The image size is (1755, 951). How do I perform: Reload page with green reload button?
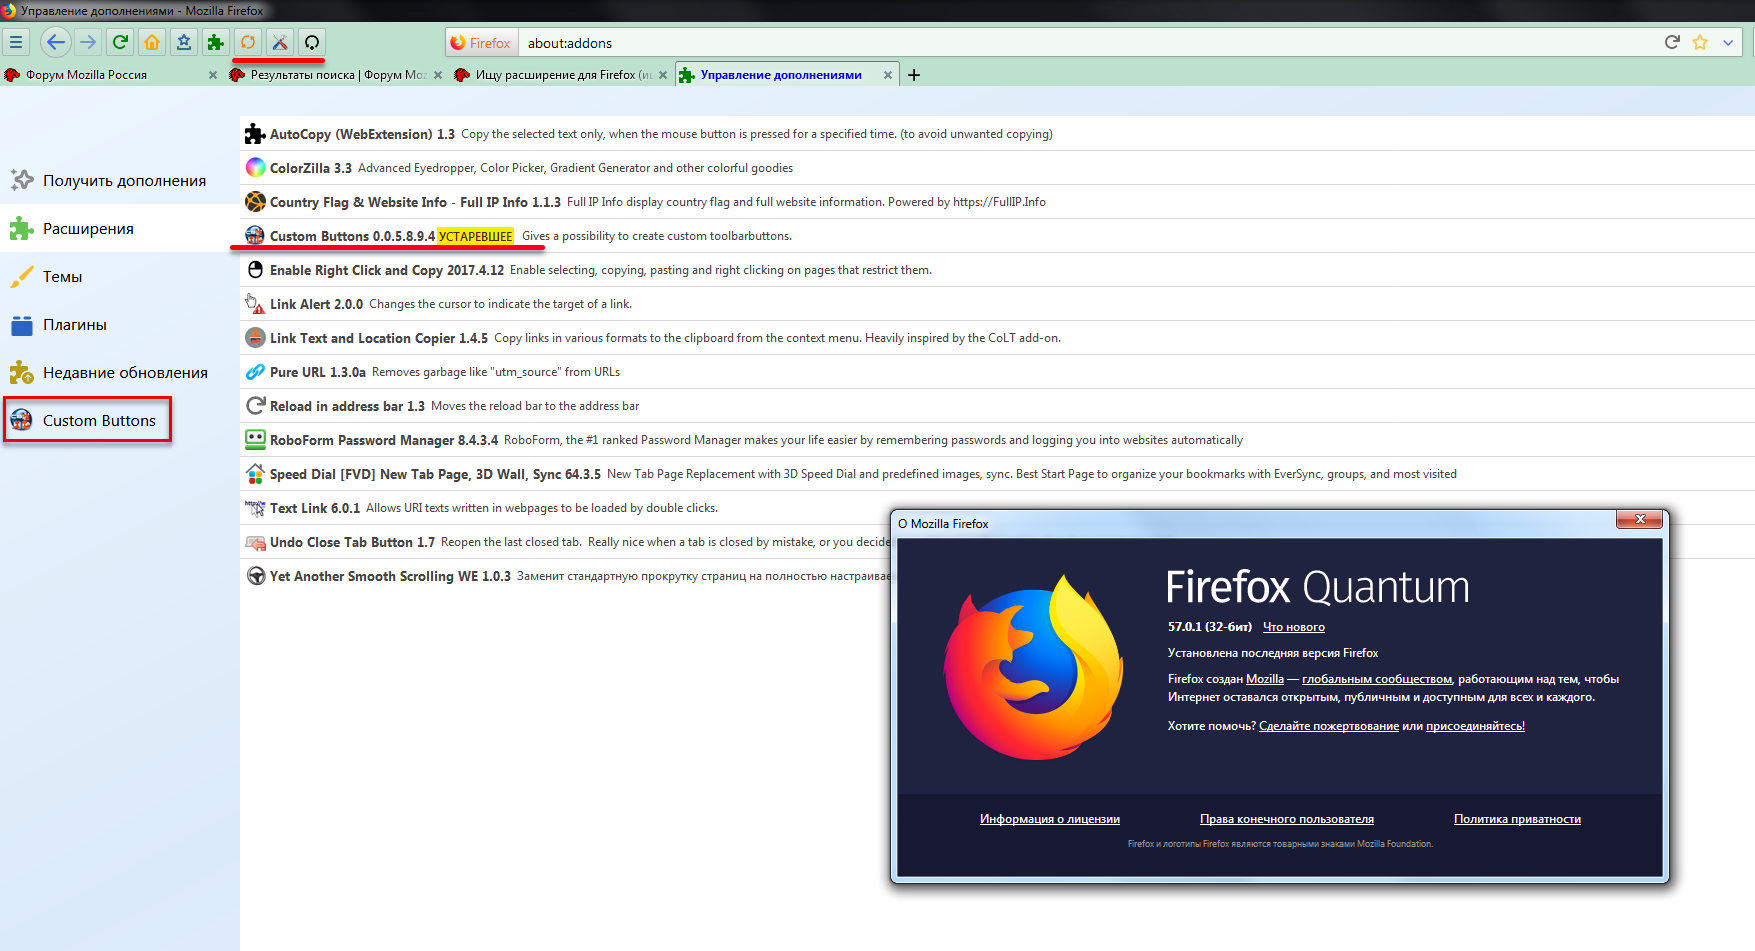[x=120, y=42]
